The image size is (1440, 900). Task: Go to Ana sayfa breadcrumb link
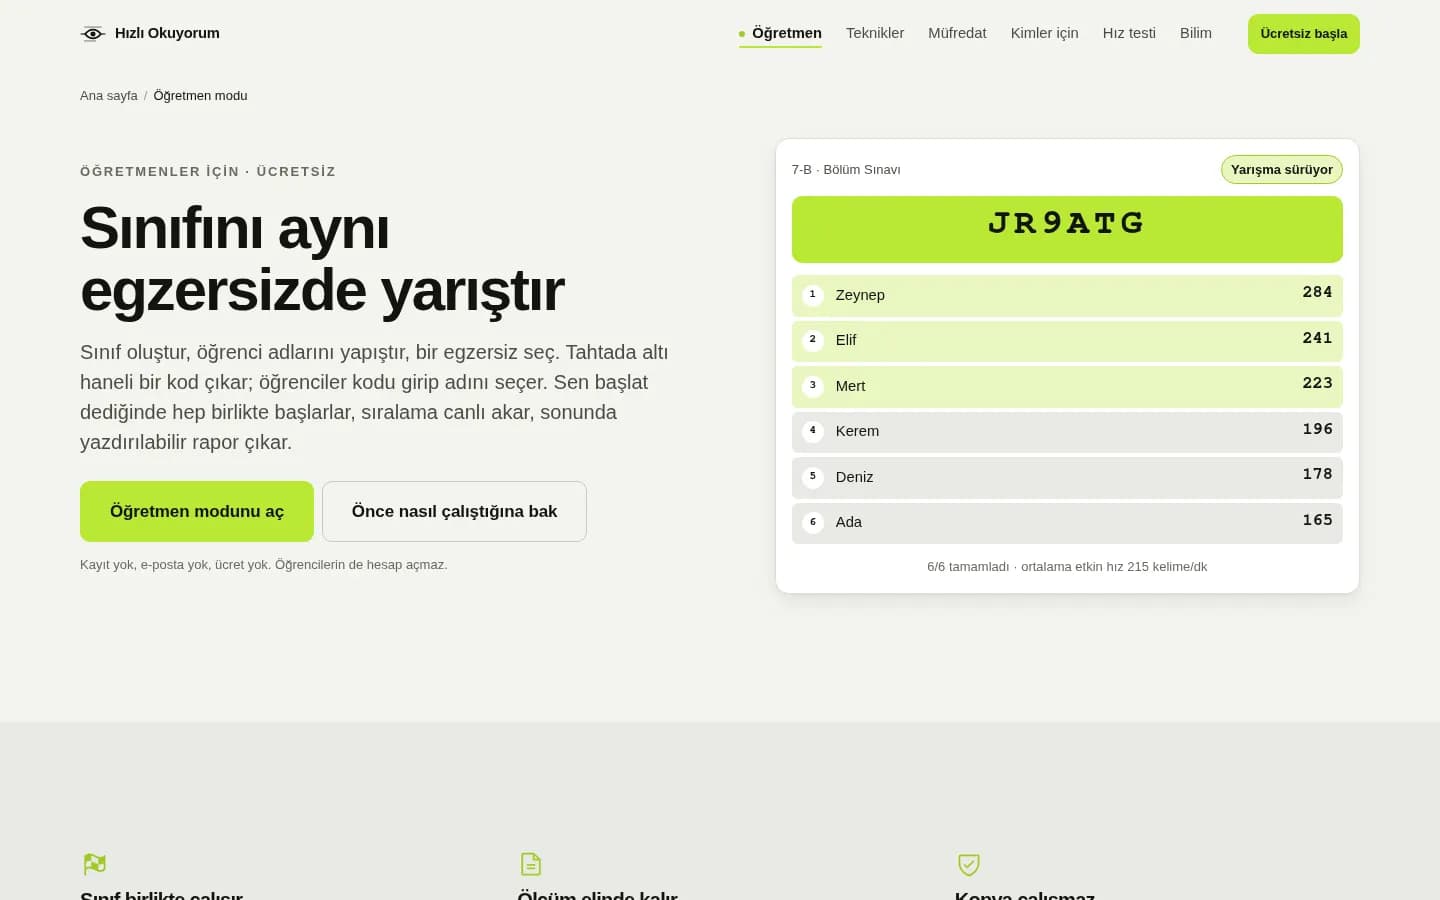tap(109, 96)
